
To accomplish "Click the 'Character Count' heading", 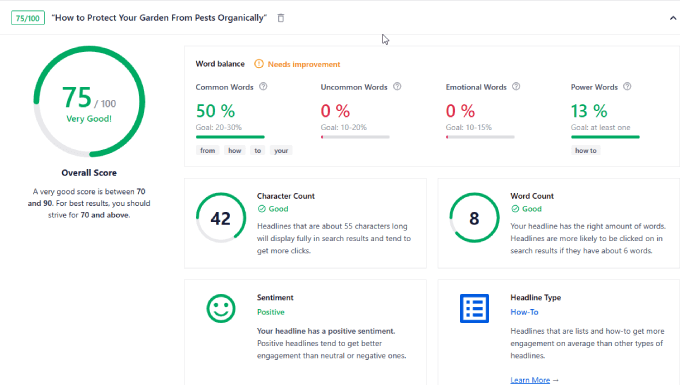I will click(286, 196).
